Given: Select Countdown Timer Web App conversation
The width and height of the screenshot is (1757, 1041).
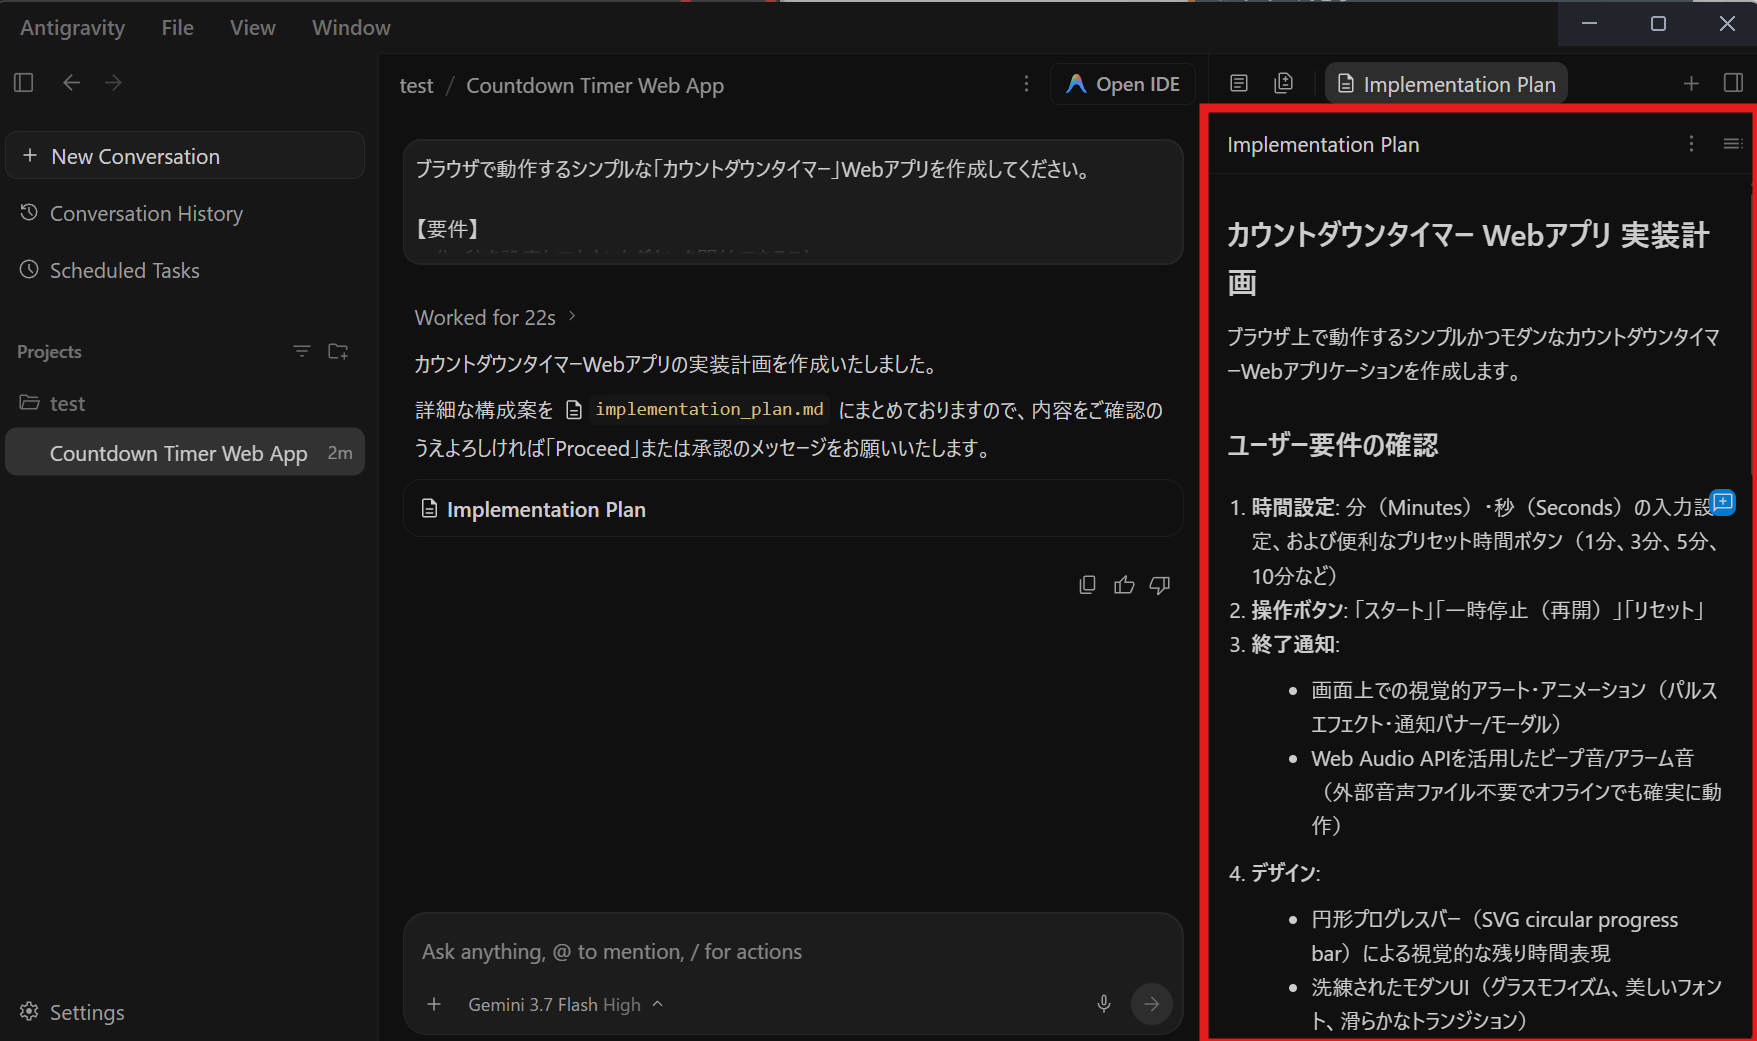Looking at the screenshot, I should click(185, 453).
